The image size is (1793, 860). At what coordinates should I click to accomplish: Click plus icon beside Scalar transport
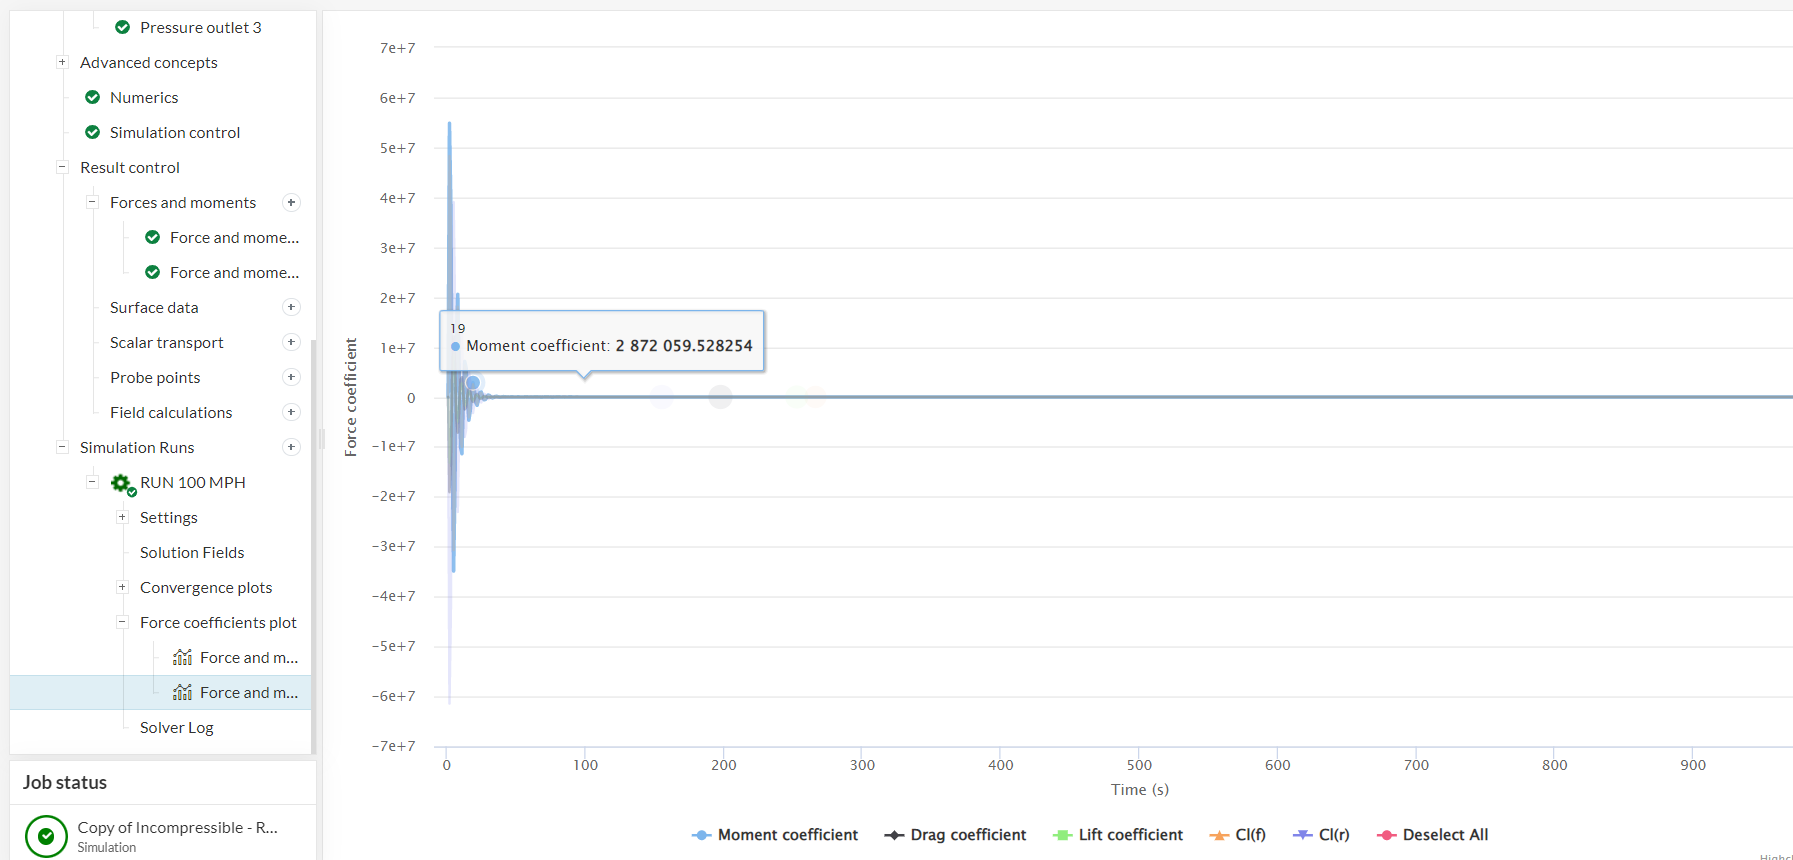coord(291,343)
